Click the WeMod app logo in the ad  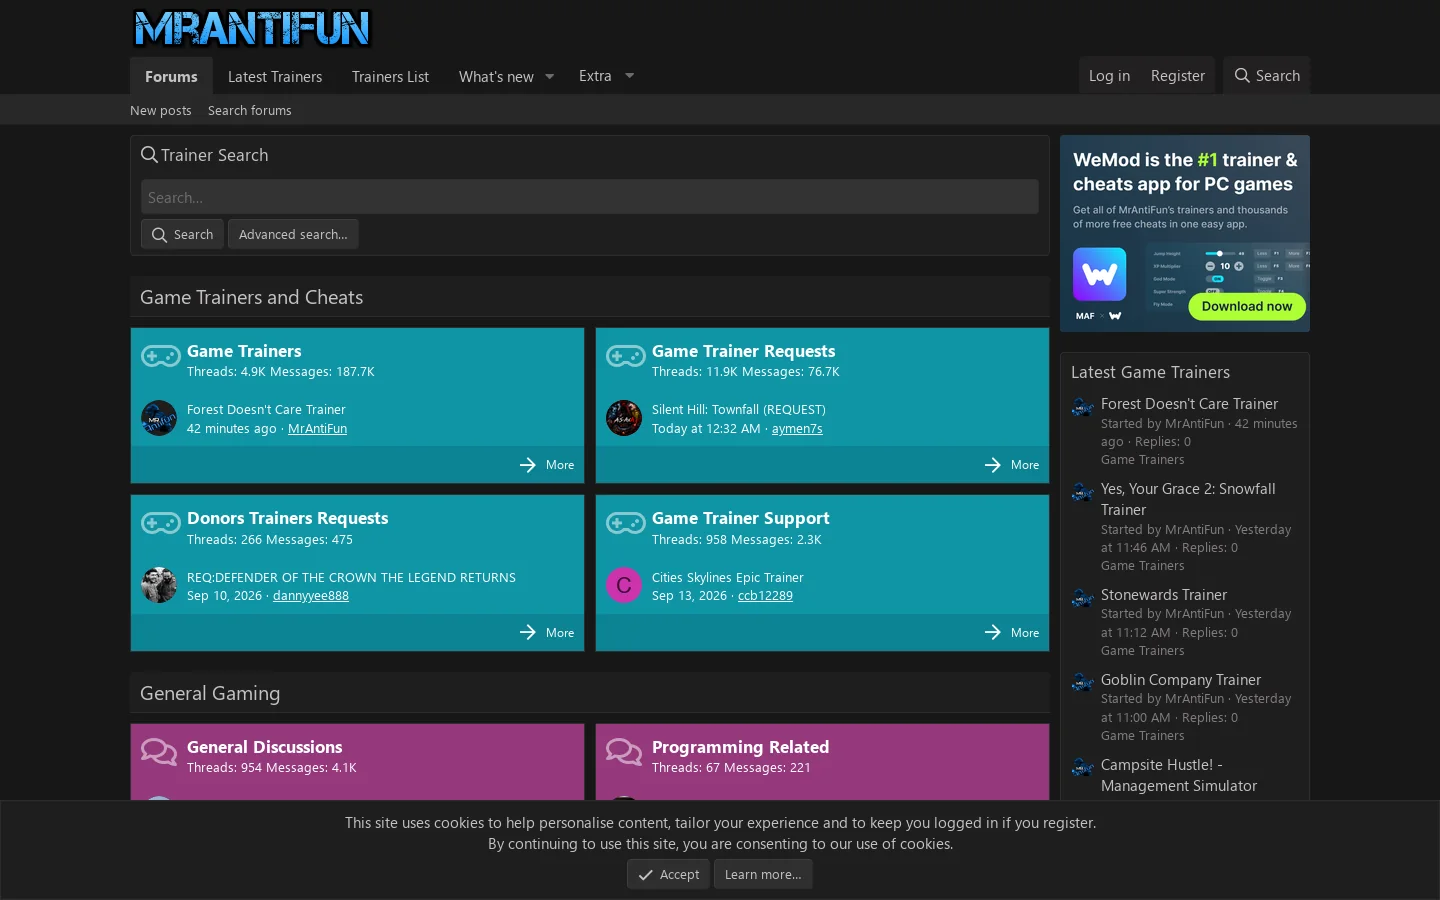tap(1099, 274)
